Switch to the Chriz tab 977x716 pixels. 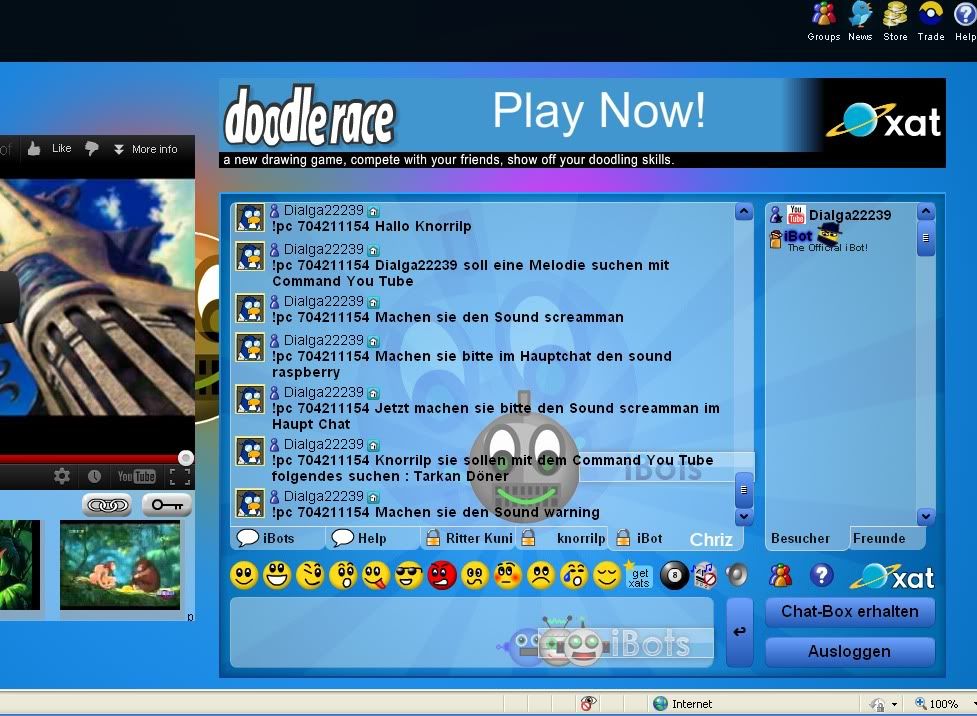[x=711, y=540]
